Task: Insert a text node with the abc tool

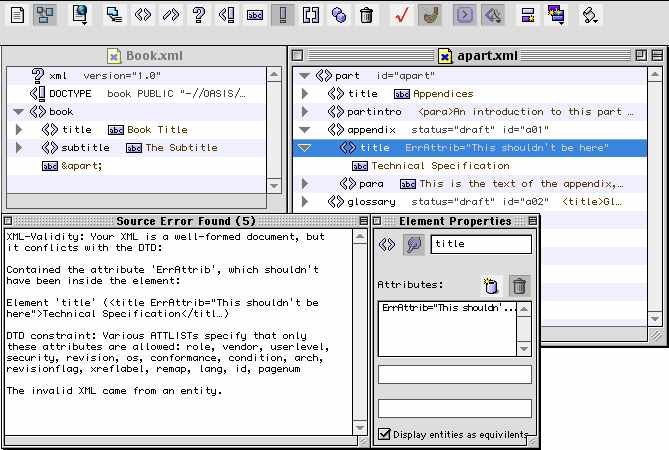Action: coord(255,15)
